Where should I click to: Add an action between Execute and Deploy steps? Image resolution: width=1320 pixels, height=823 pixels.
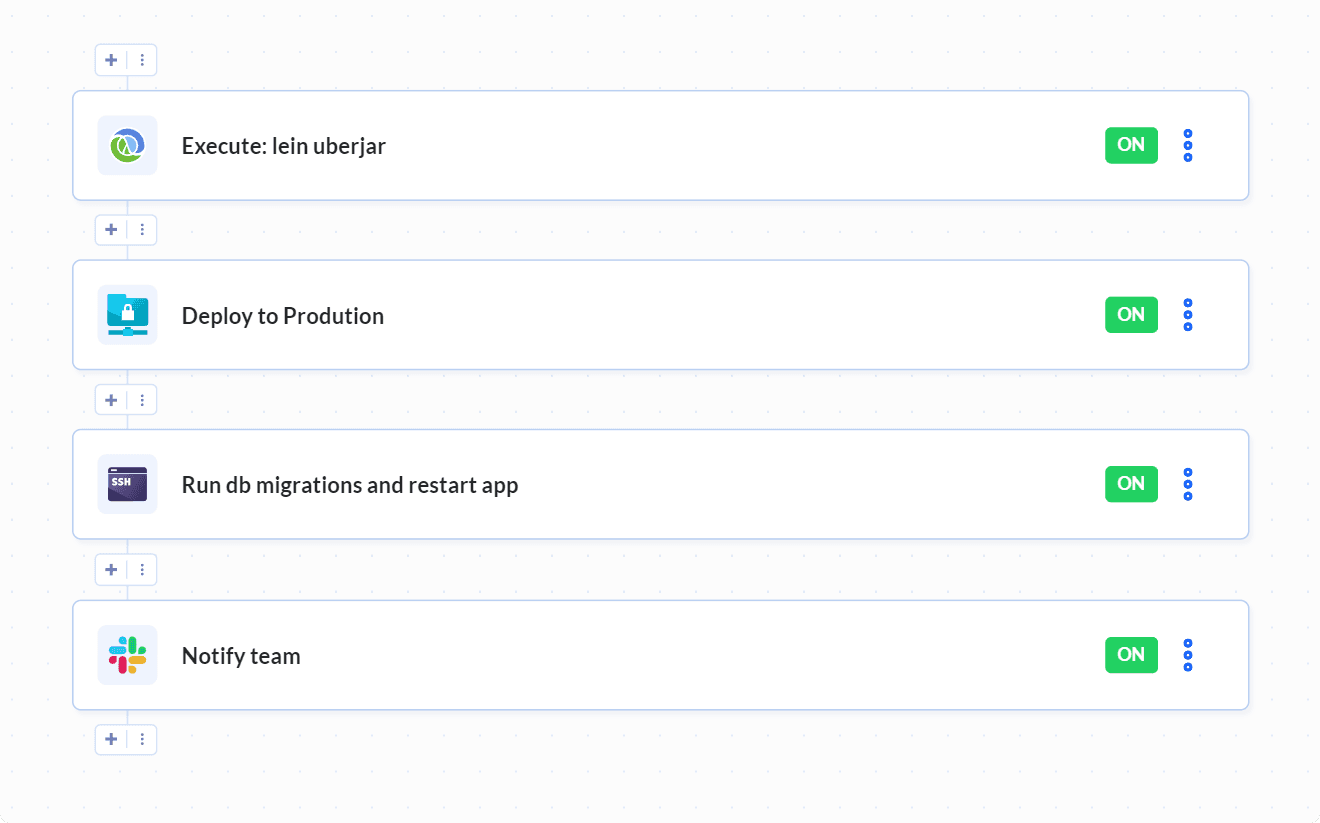click(x=111, y=230)
